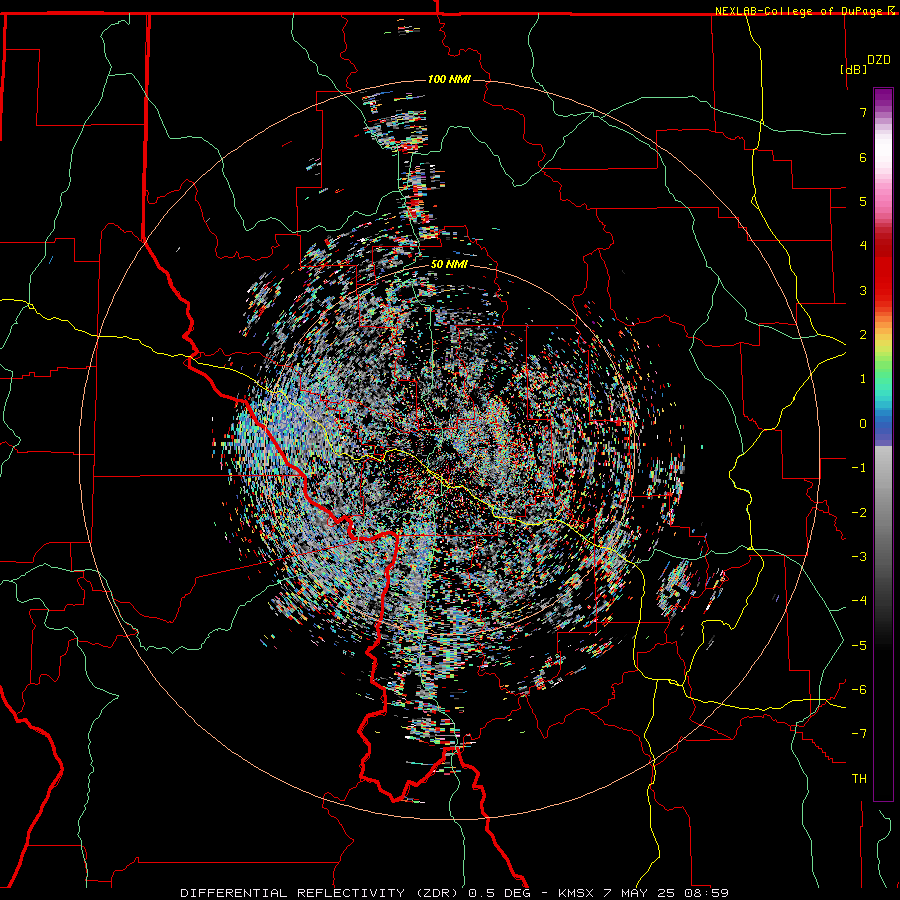Viewport: 900px width, 900px height.
Task: Click the 4 value on the color scale
Action: pyautogui.click(x=863, y=246)
